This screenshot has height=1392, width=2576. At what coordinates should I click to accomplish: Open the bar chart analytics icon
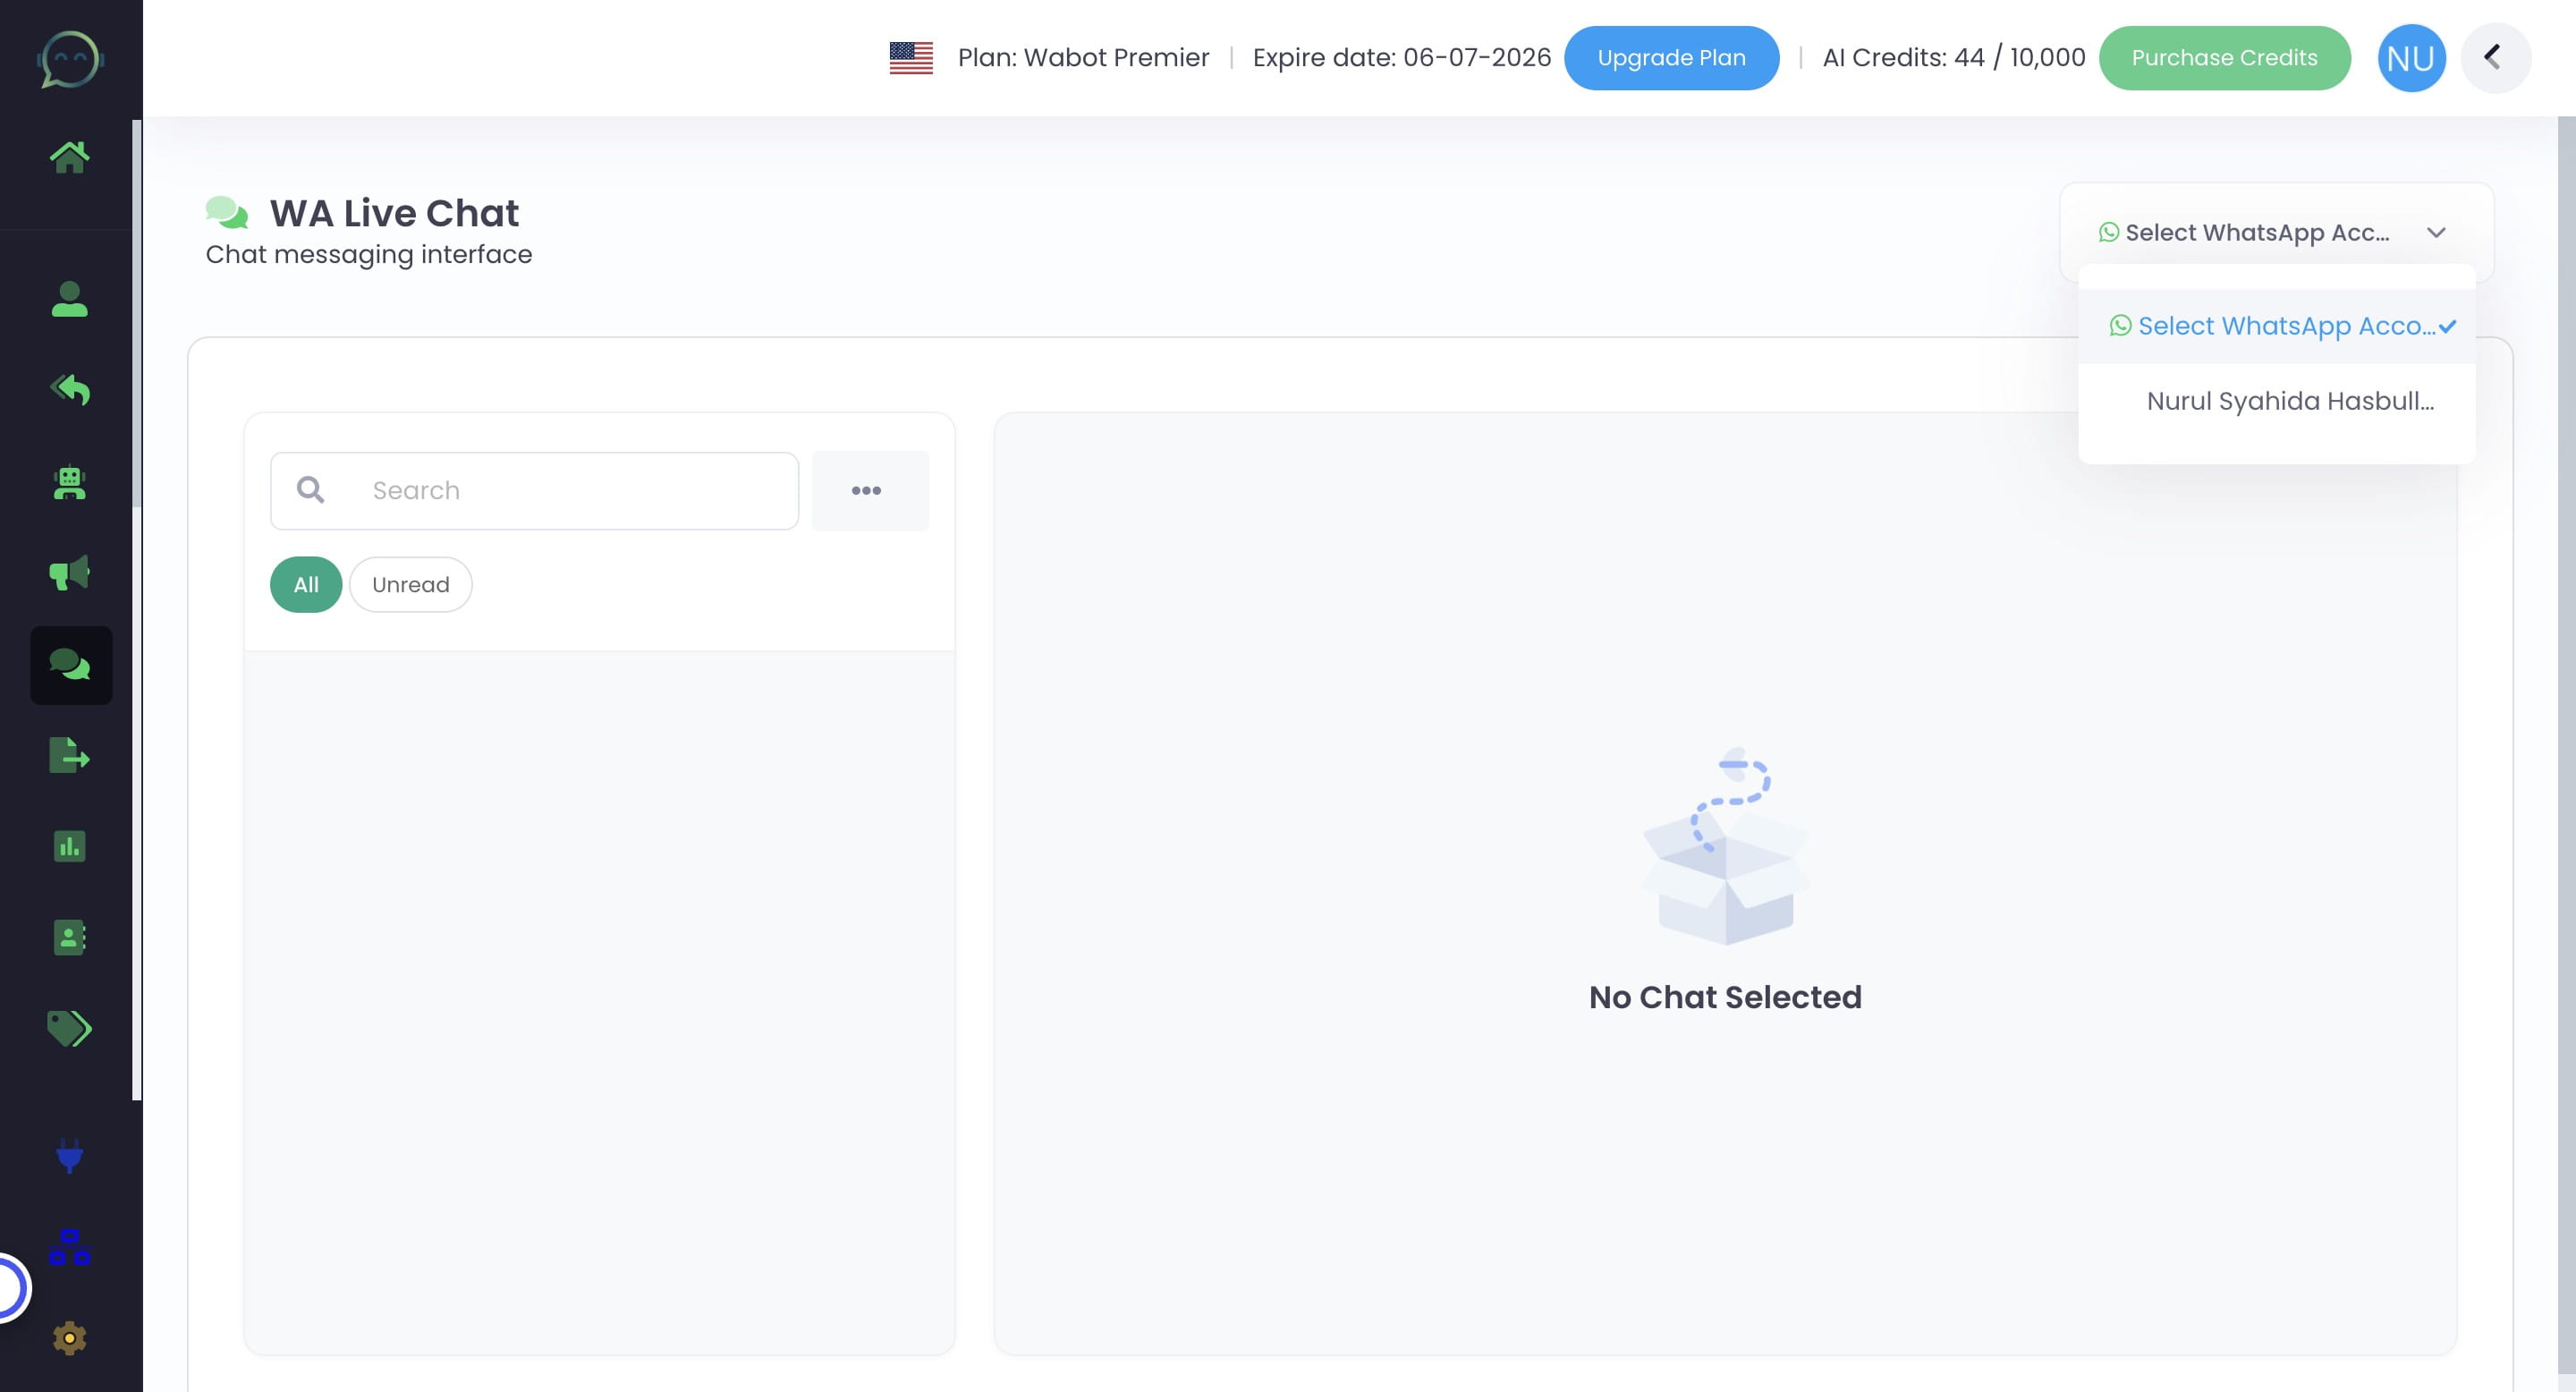69,847
